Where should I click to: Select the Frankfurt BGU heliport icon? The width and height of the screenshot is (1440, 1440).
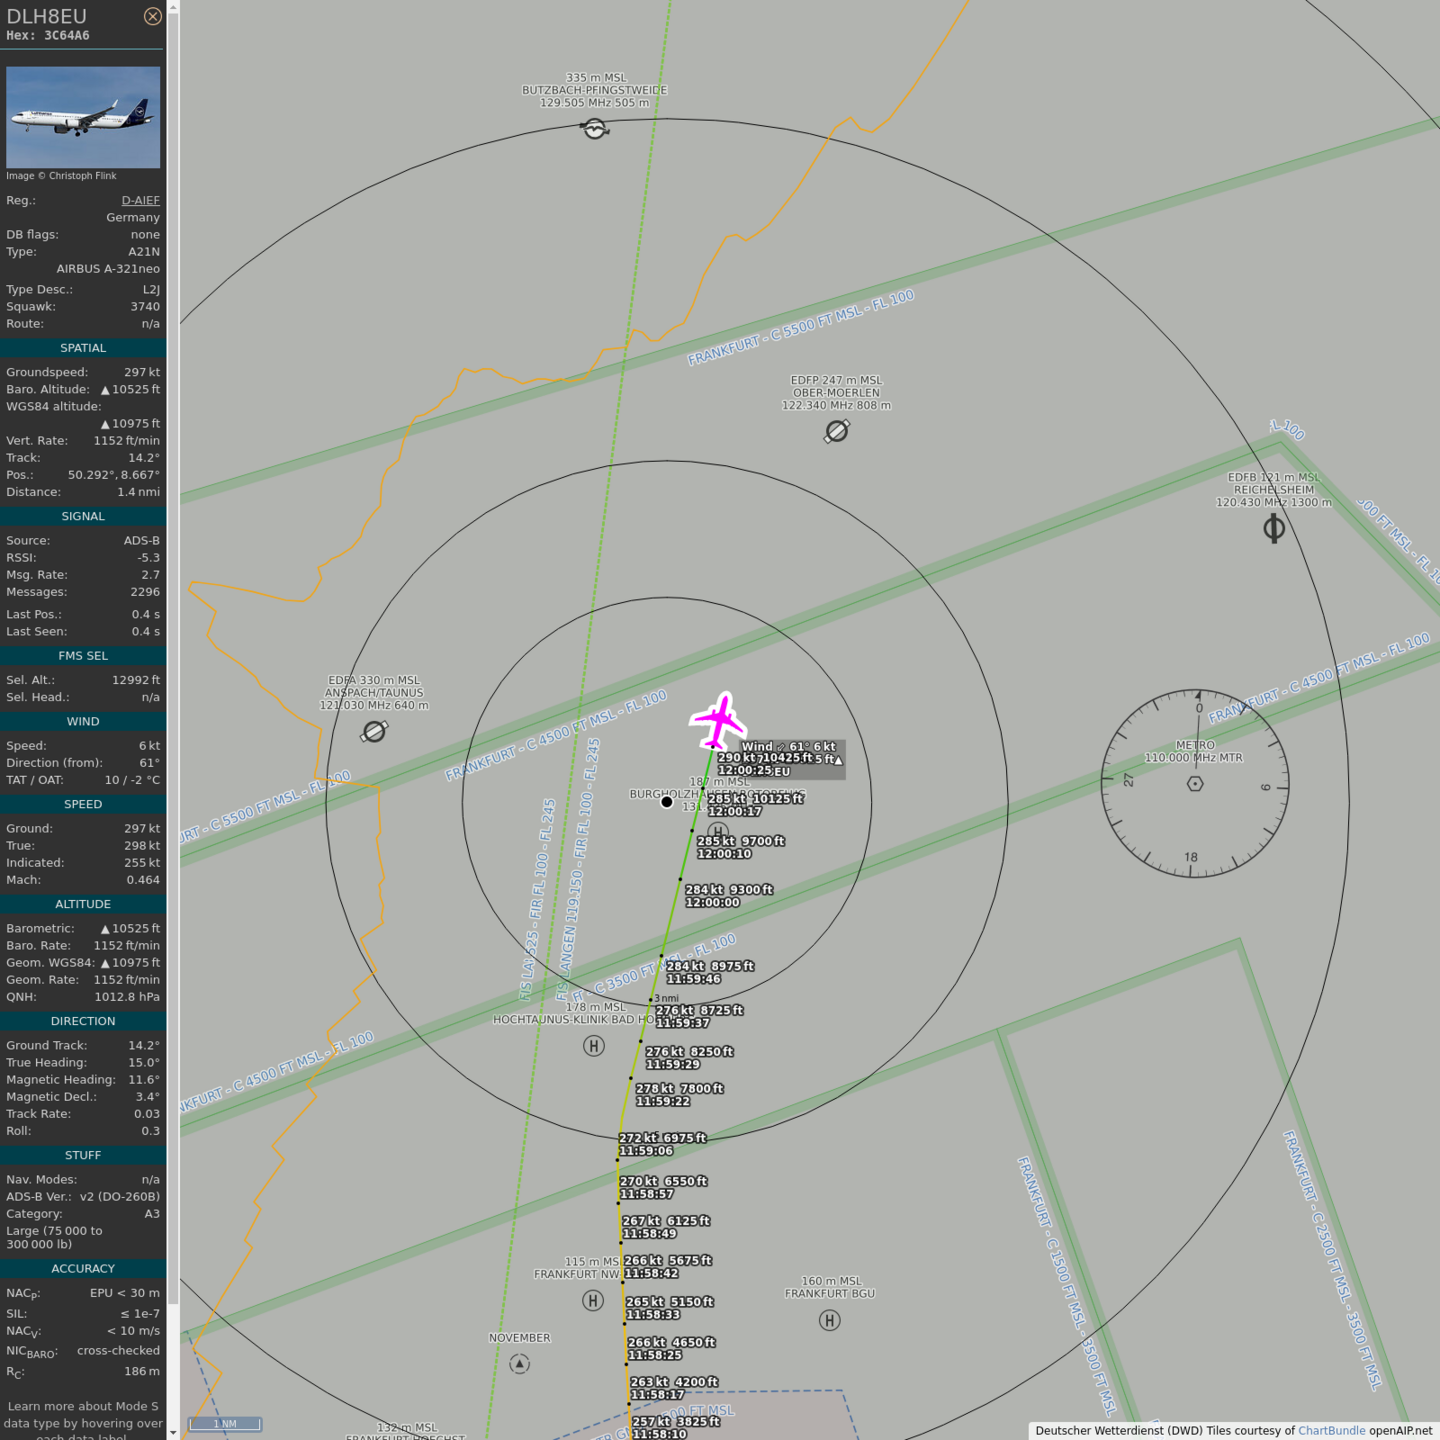(x=830, y=1321)
